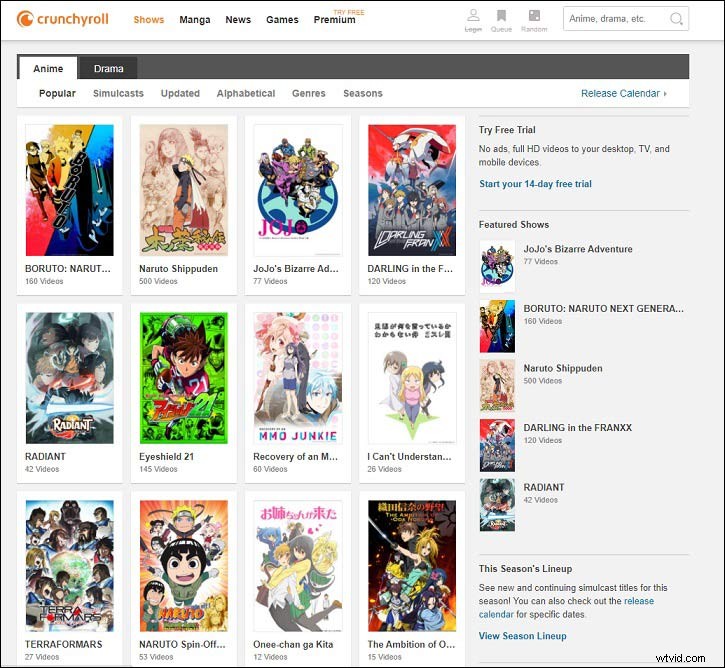Open the BORUTO poster in grid
This screenshot has height=668, width=725.
69,190
